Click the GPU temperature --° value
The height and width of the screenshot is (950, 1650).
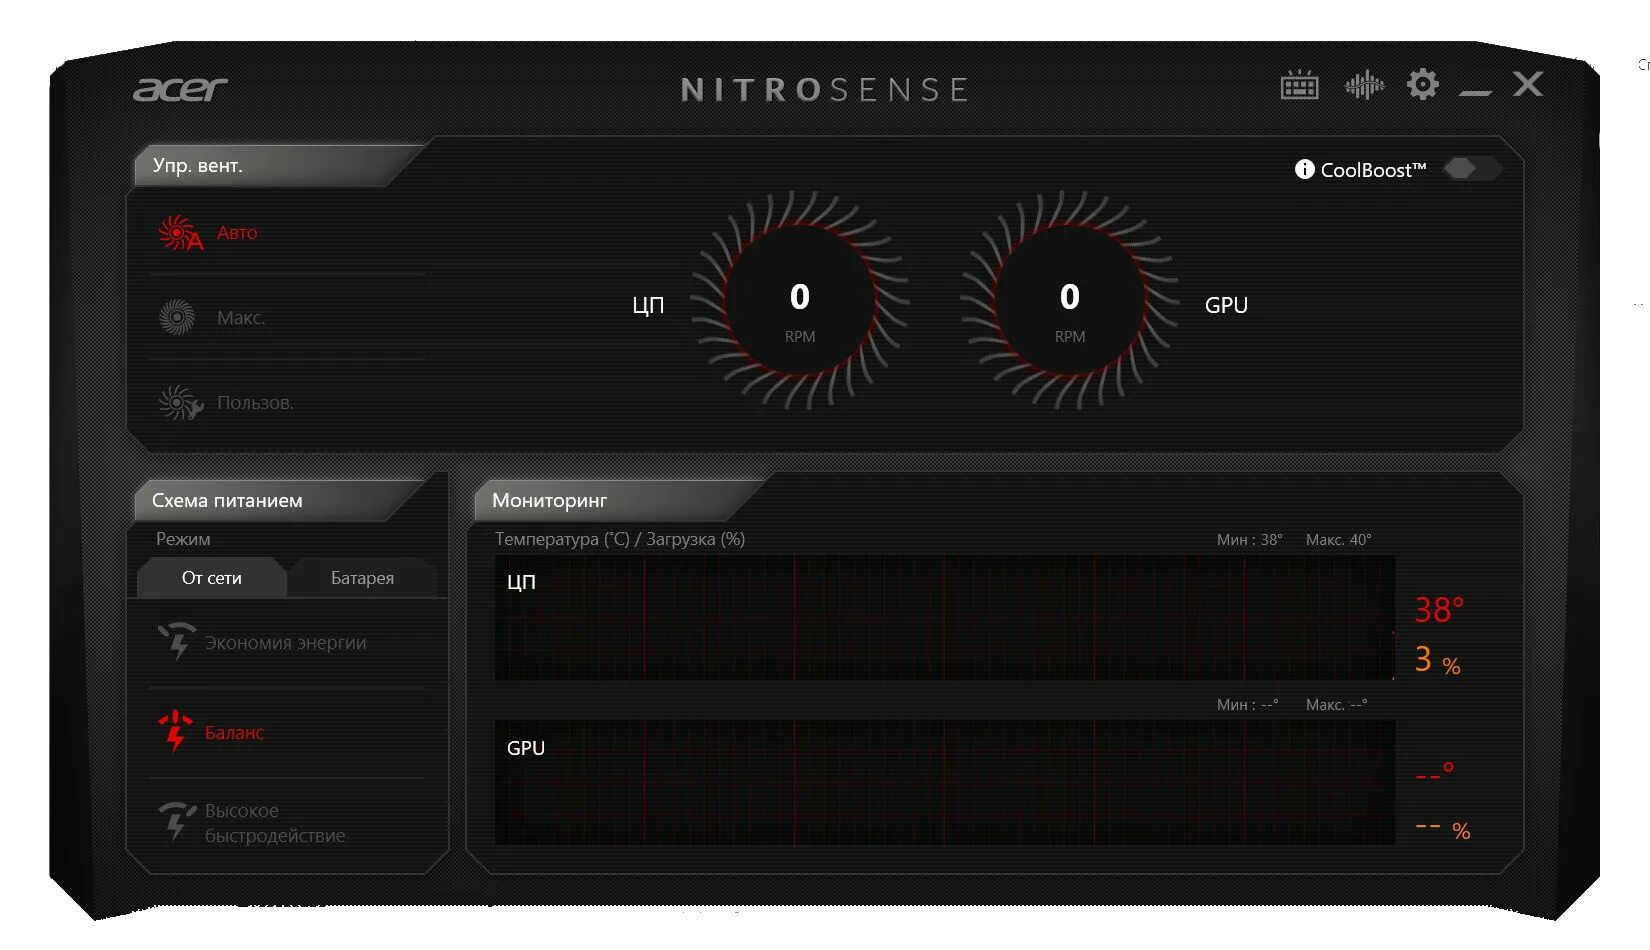(1434, 772)
